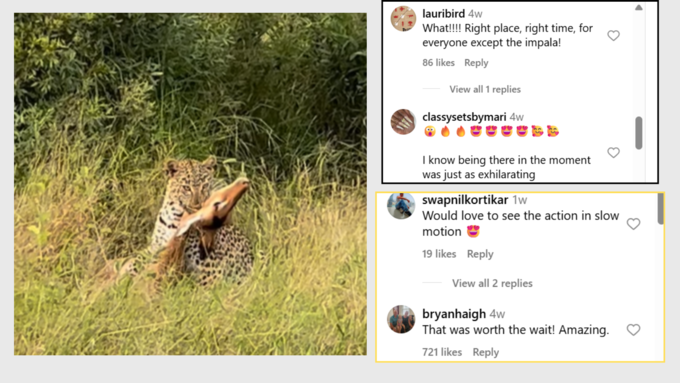Like swapnilkortikar's slow motion comment heart

coord(634,224)
